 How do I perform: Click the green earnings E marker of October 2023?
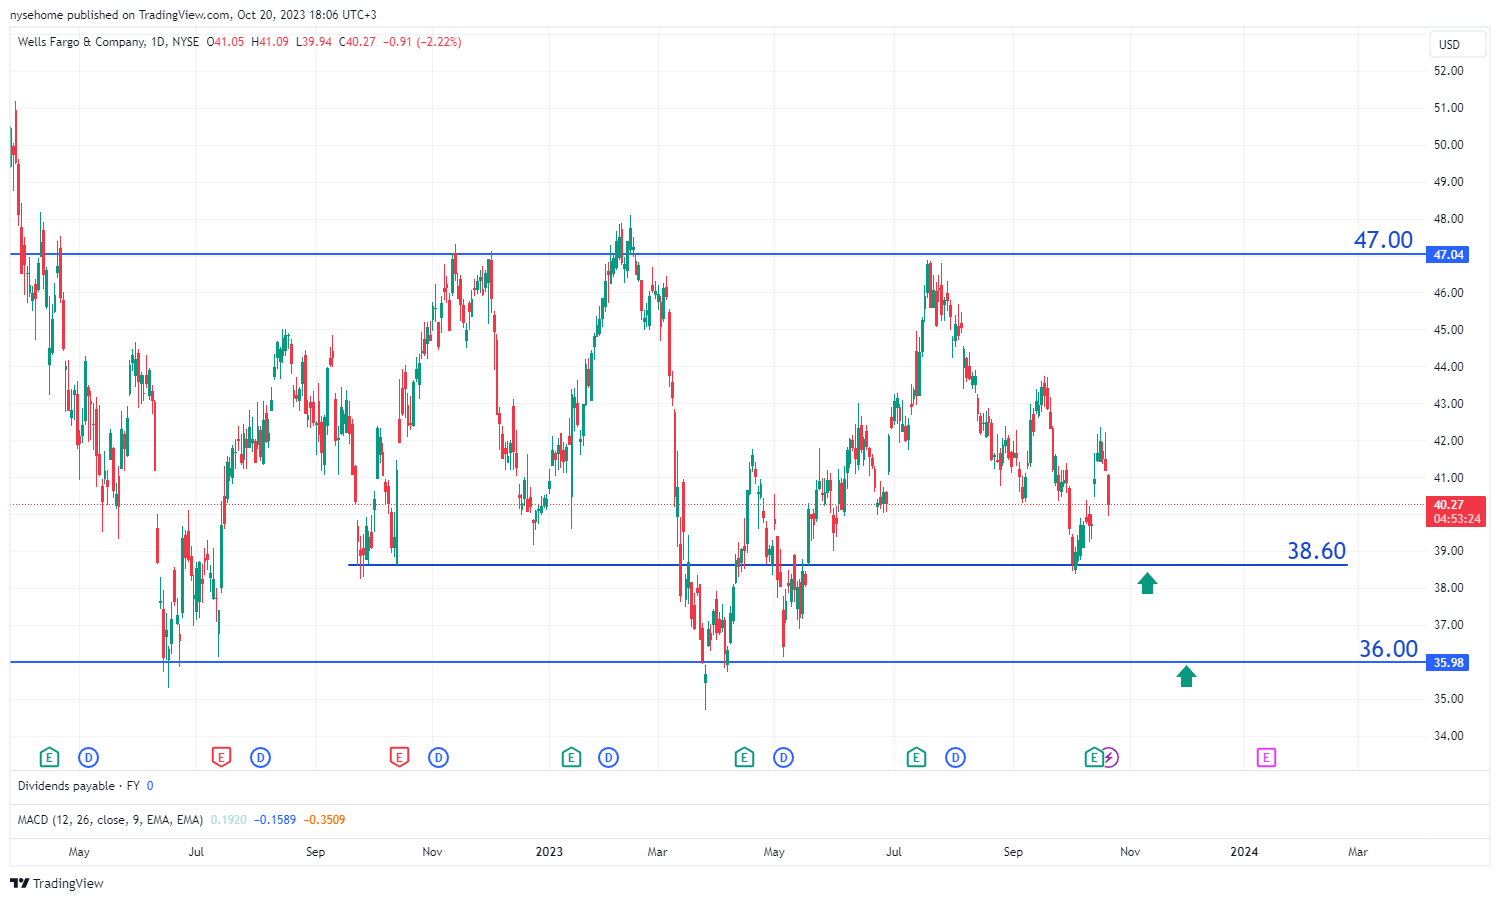pyautogui.click(x=1093, y=758)
